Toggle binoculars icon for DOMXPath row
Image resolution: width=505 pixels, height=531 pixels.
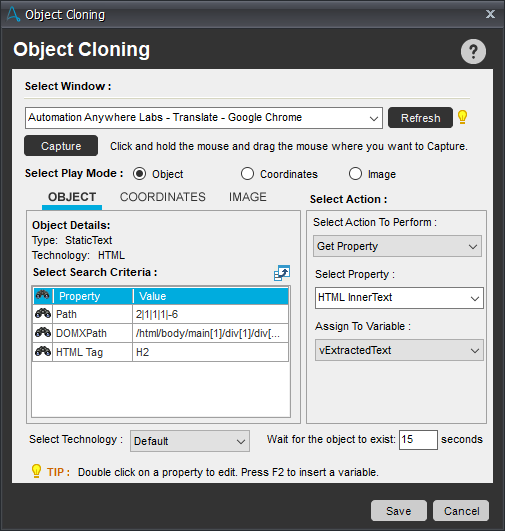click(43, 333)
